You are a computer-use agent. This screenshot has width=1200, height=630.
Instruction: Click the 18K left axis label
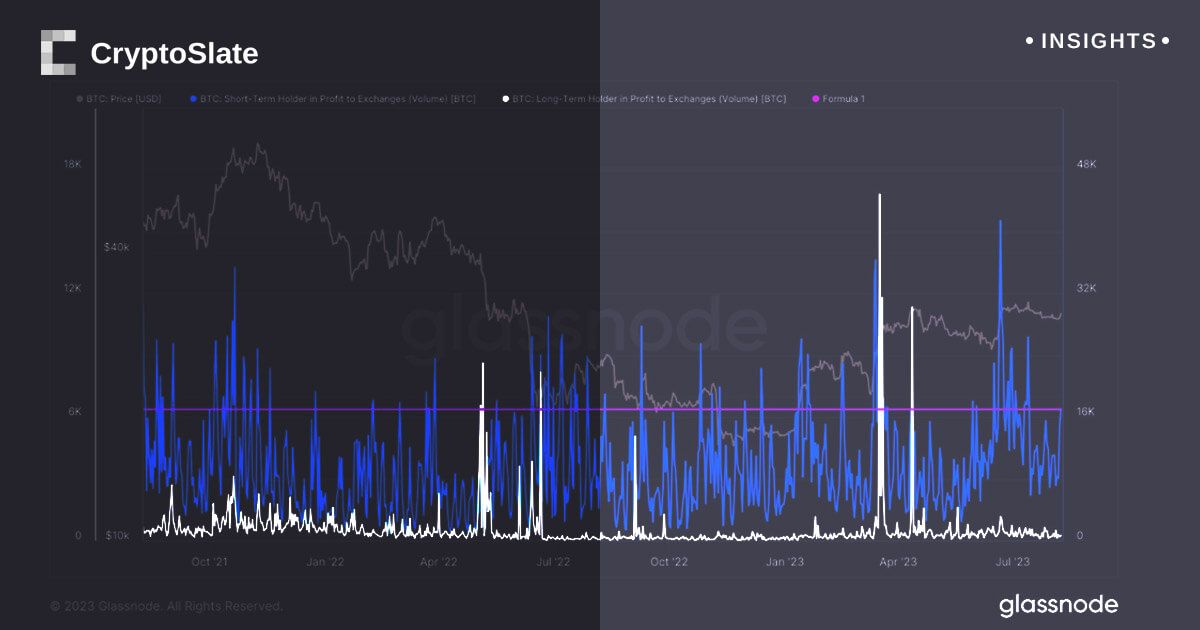click(71, 165)
